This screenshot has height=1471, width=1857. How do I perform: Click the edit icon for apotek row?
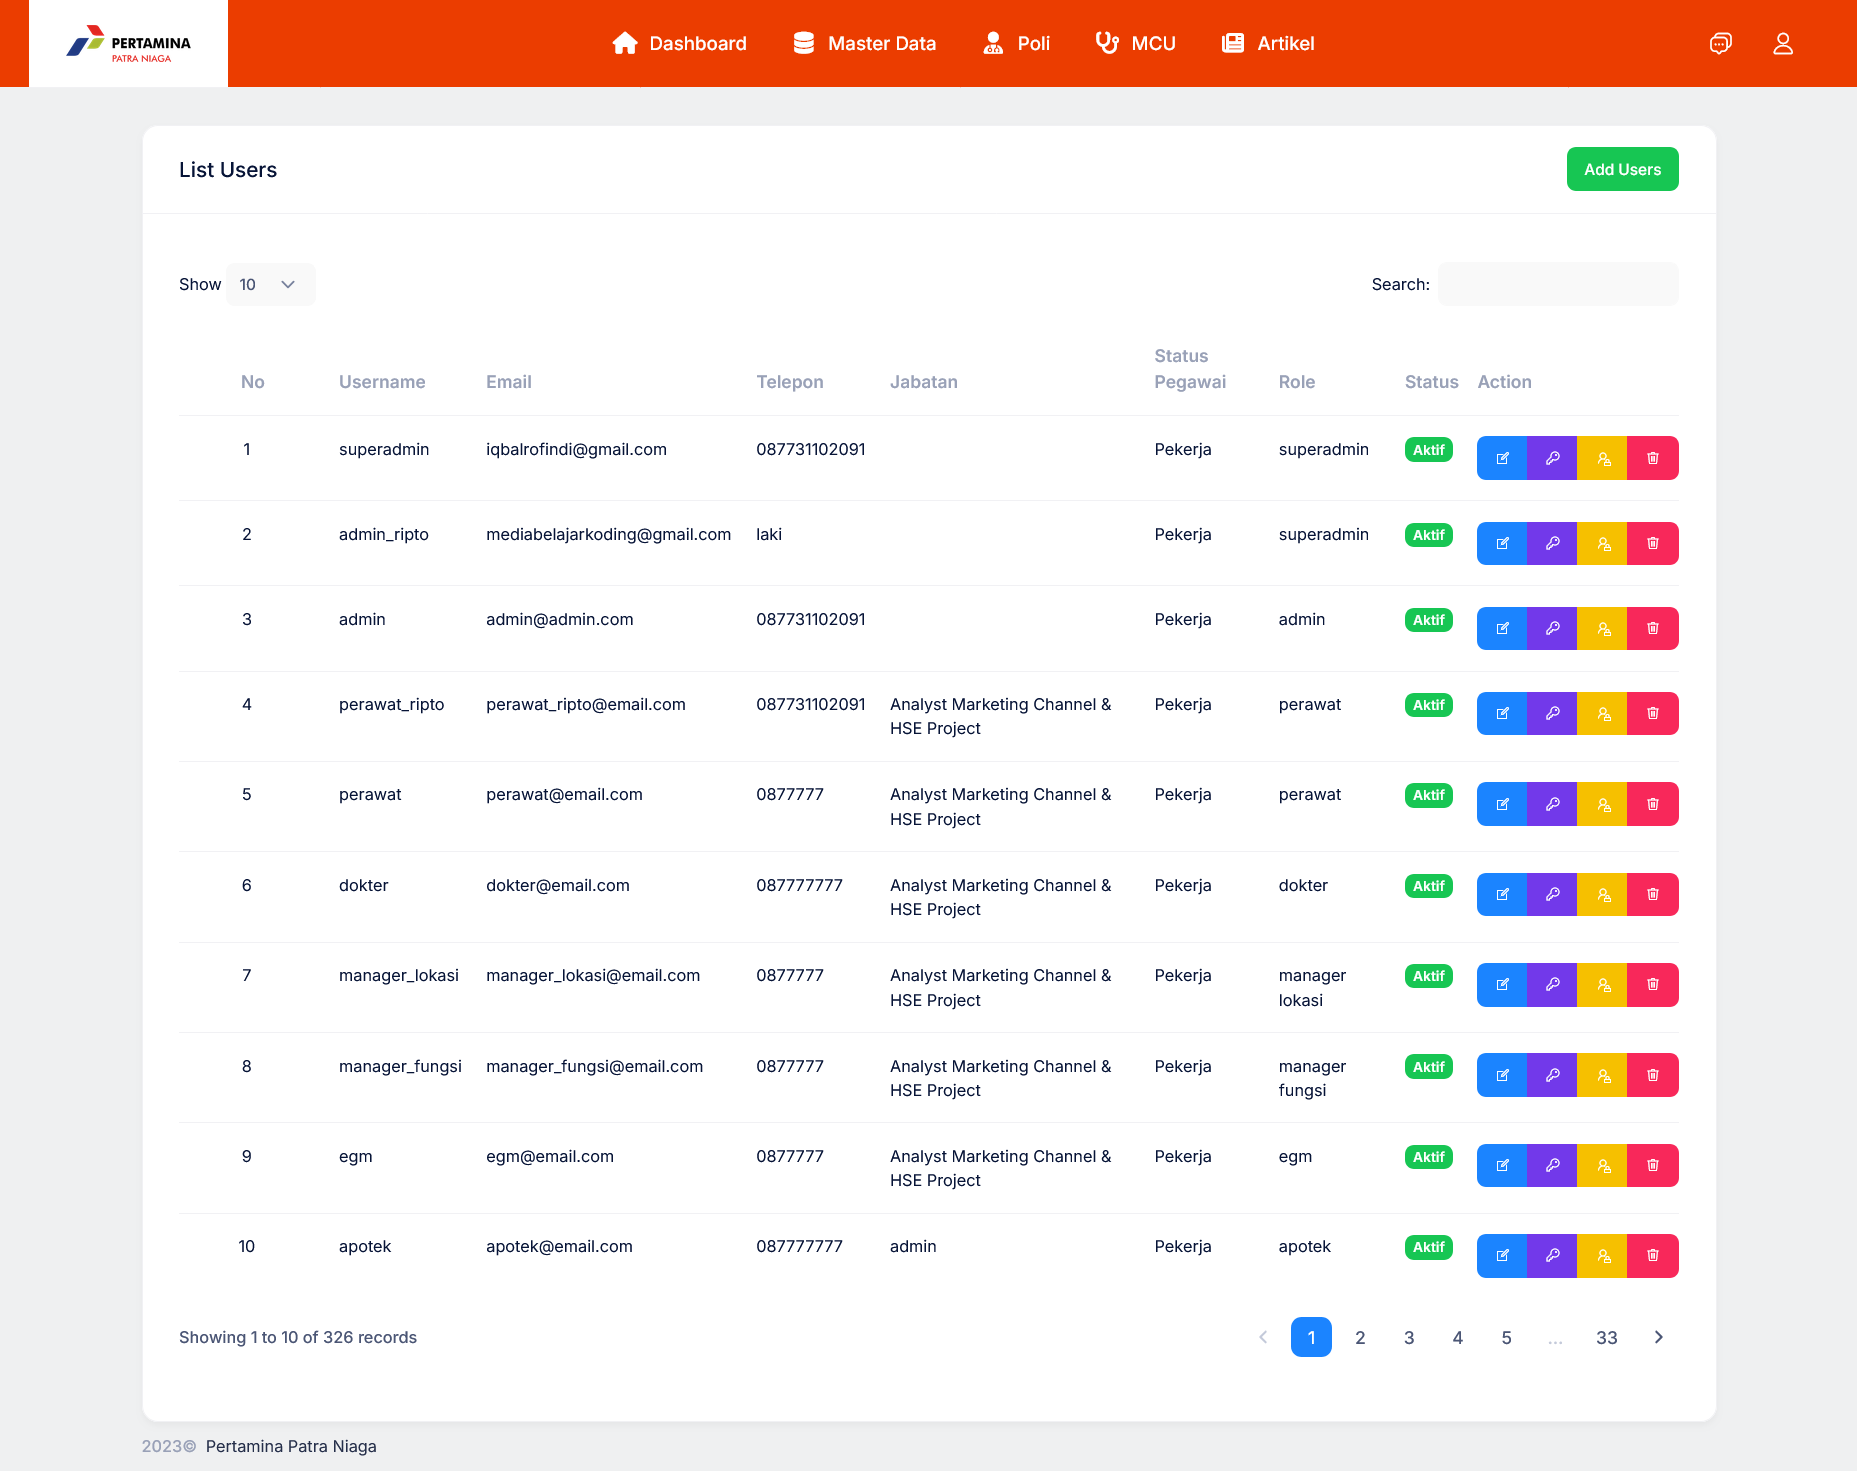click(1502, 1256)
